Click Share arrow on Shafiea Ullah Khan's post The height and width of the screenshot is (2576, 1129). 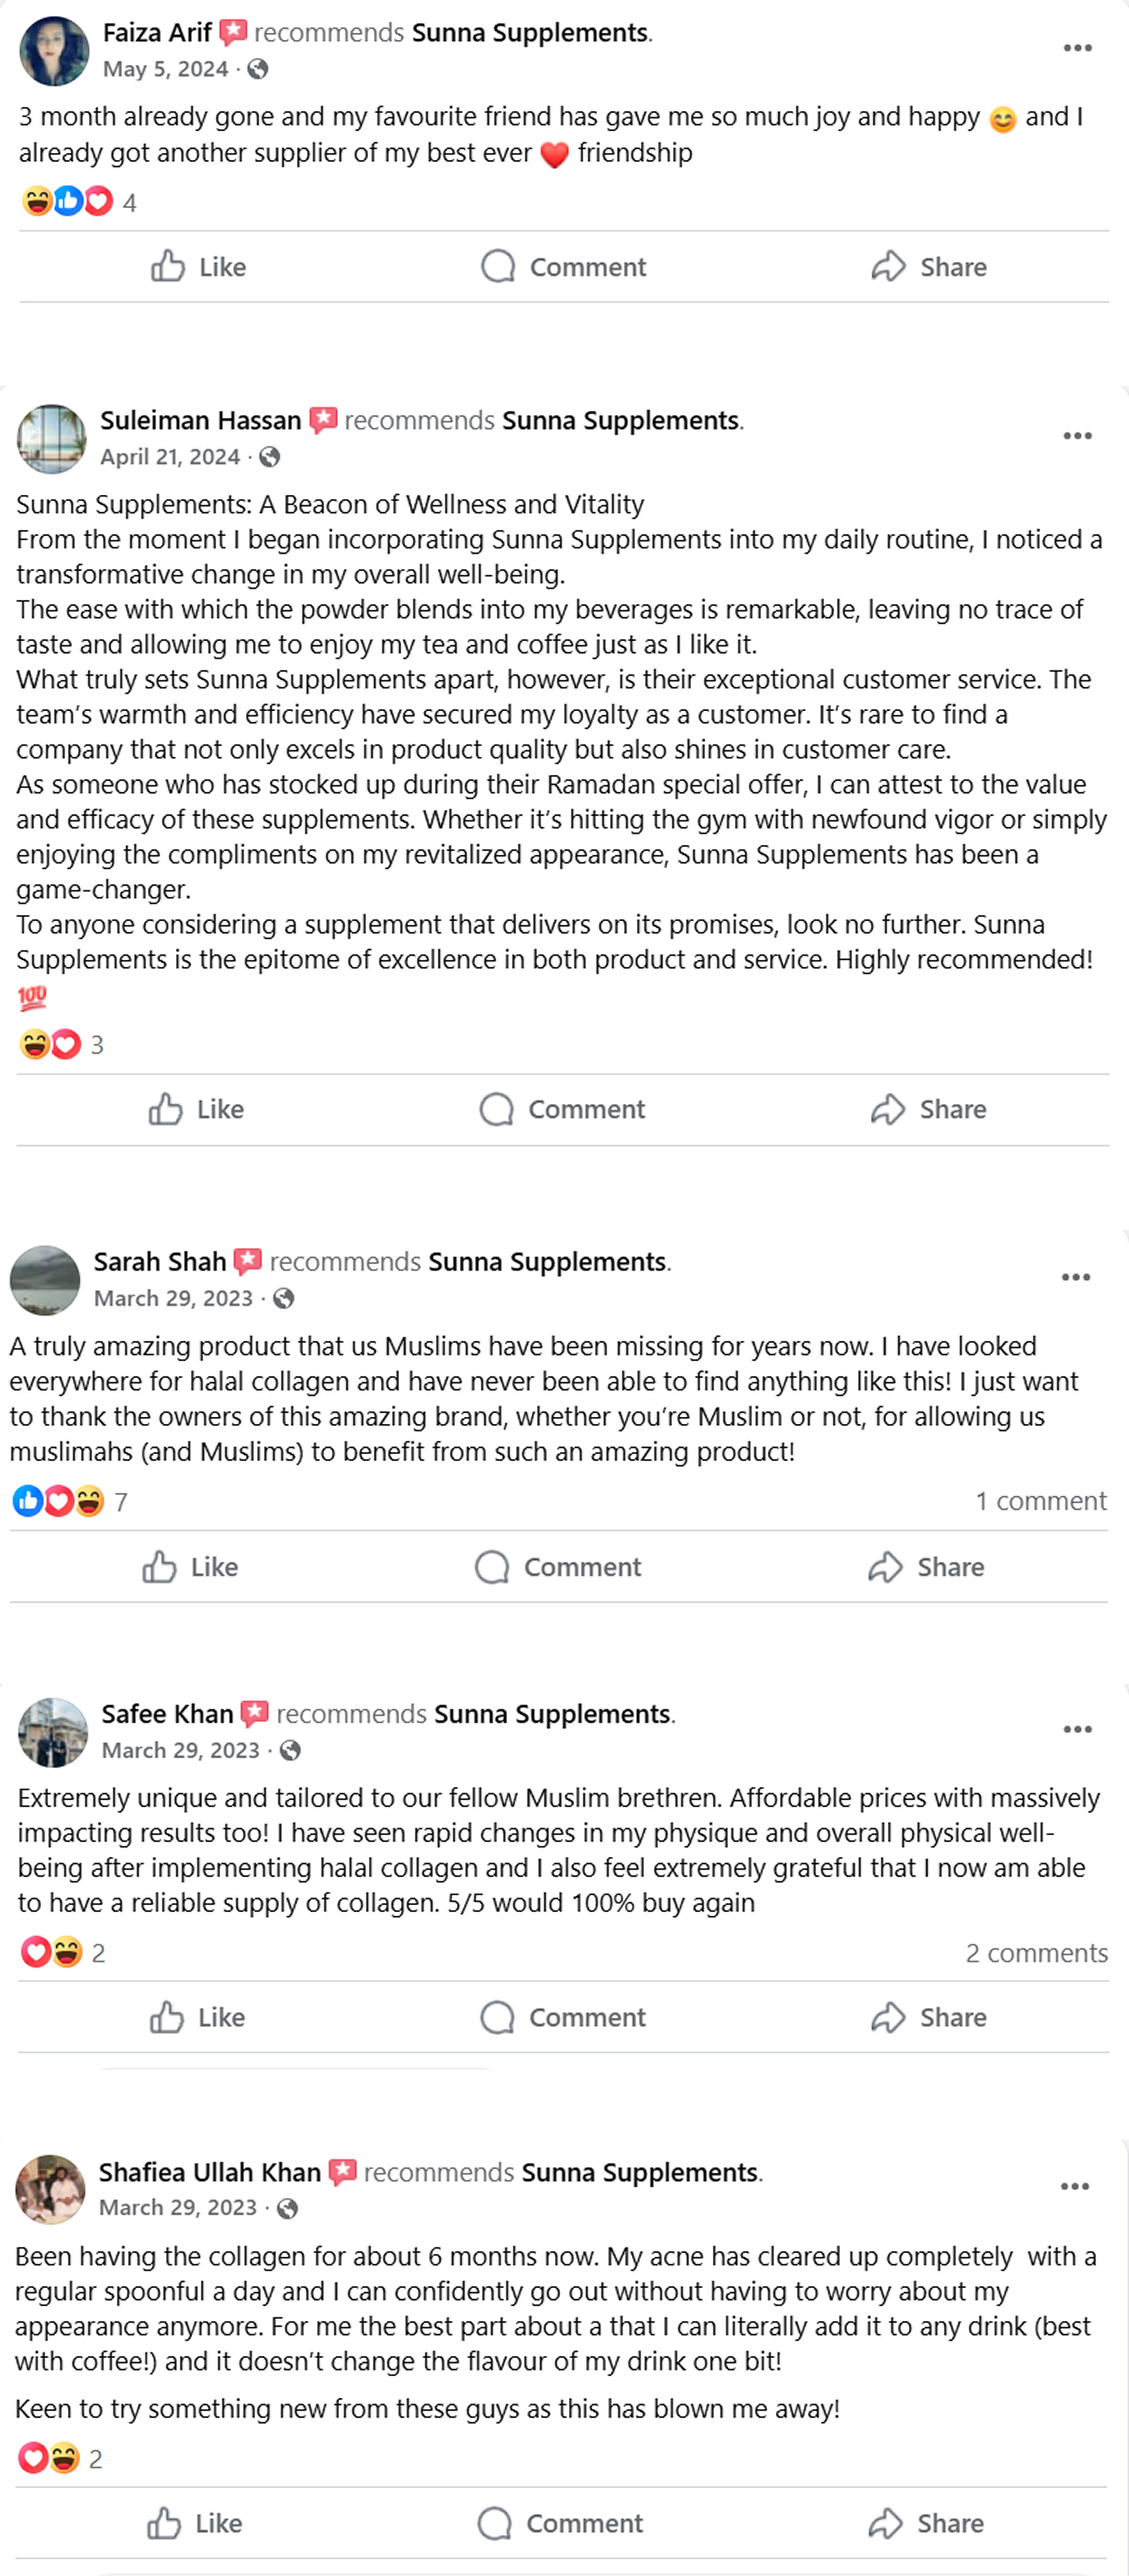(x=886, y=2523)
